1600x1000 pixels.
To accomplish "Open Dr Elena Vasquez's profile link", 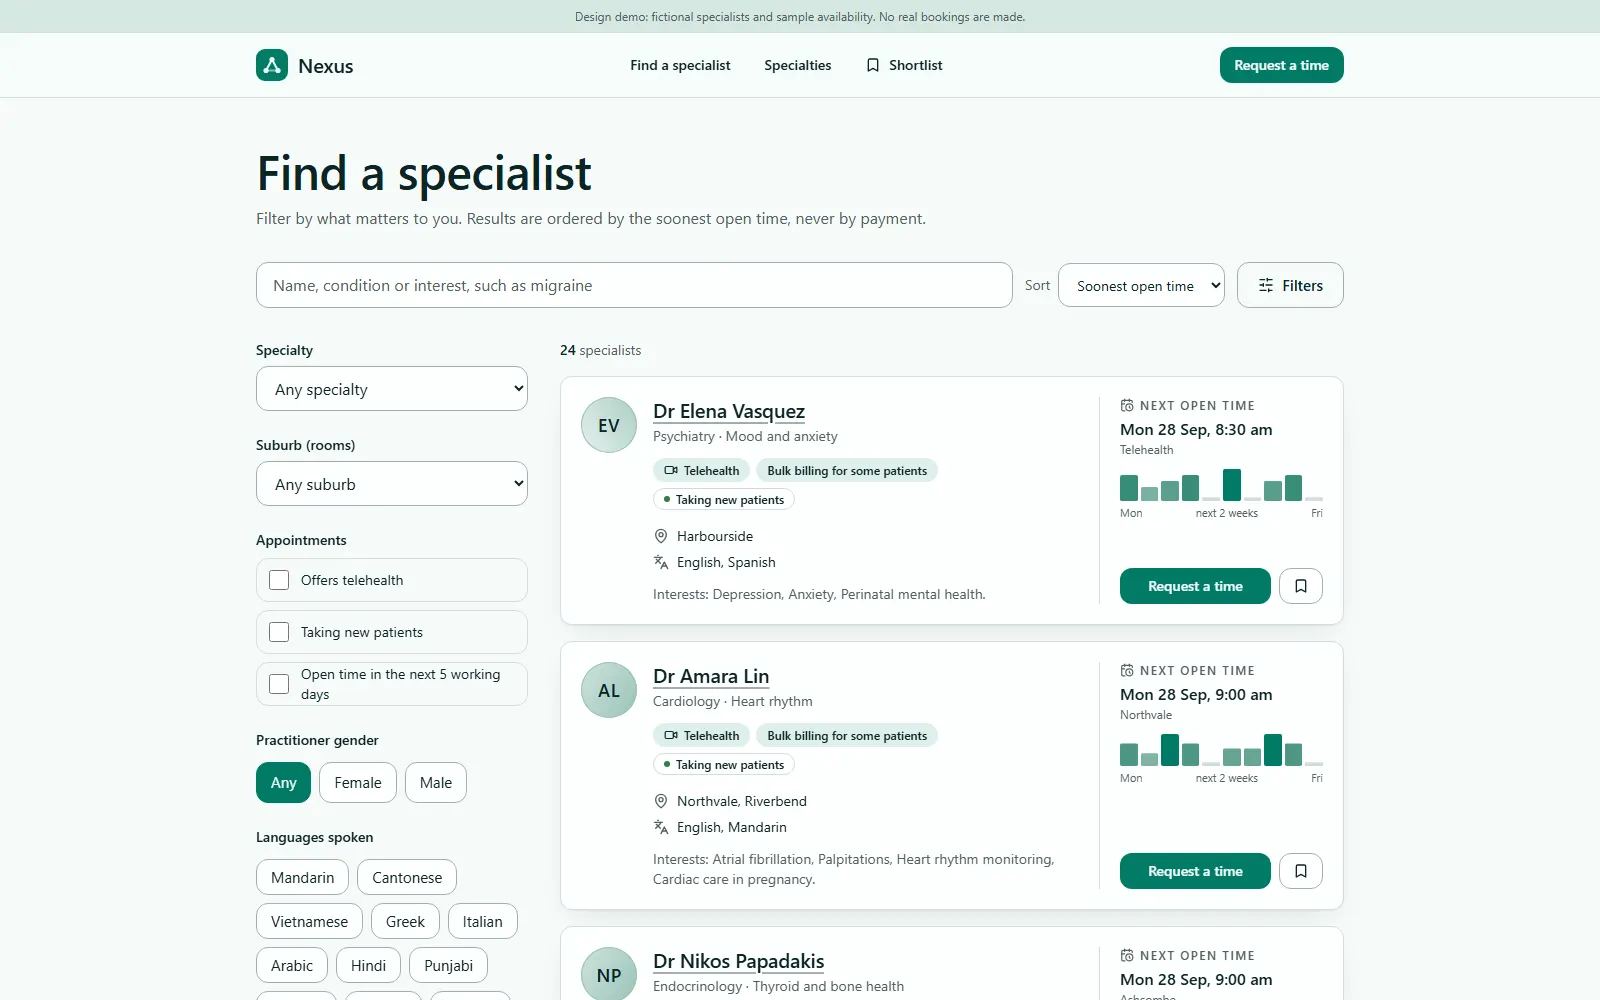I will pyautogui.click(x=729, y=411).
